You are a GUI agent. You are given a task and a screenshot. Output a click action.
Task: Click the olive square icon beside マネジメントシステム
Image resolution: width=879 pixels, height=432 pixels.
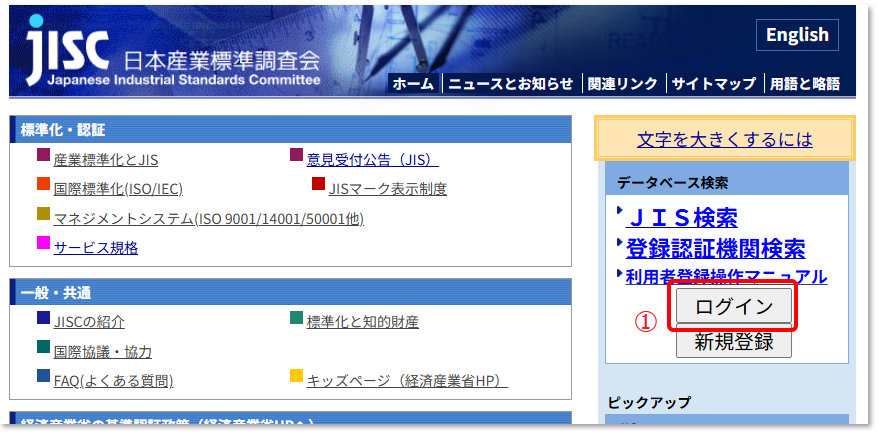pyautogui.click(x=44, y=213)
